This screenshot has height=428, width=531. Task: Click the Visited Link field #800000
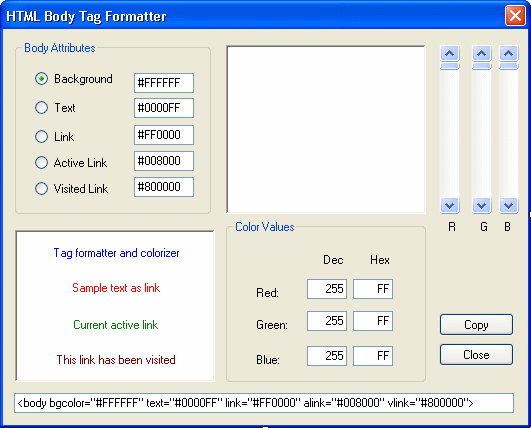pos(164,187)
